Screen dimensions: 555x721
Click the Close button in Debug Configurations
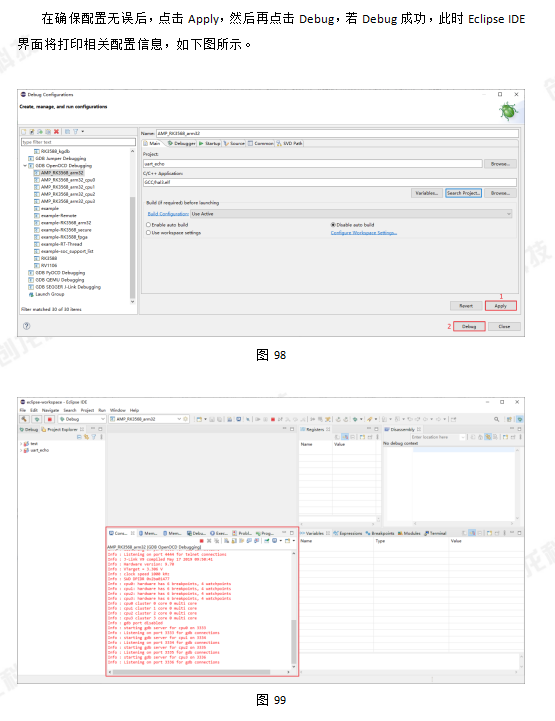point(504,326)
